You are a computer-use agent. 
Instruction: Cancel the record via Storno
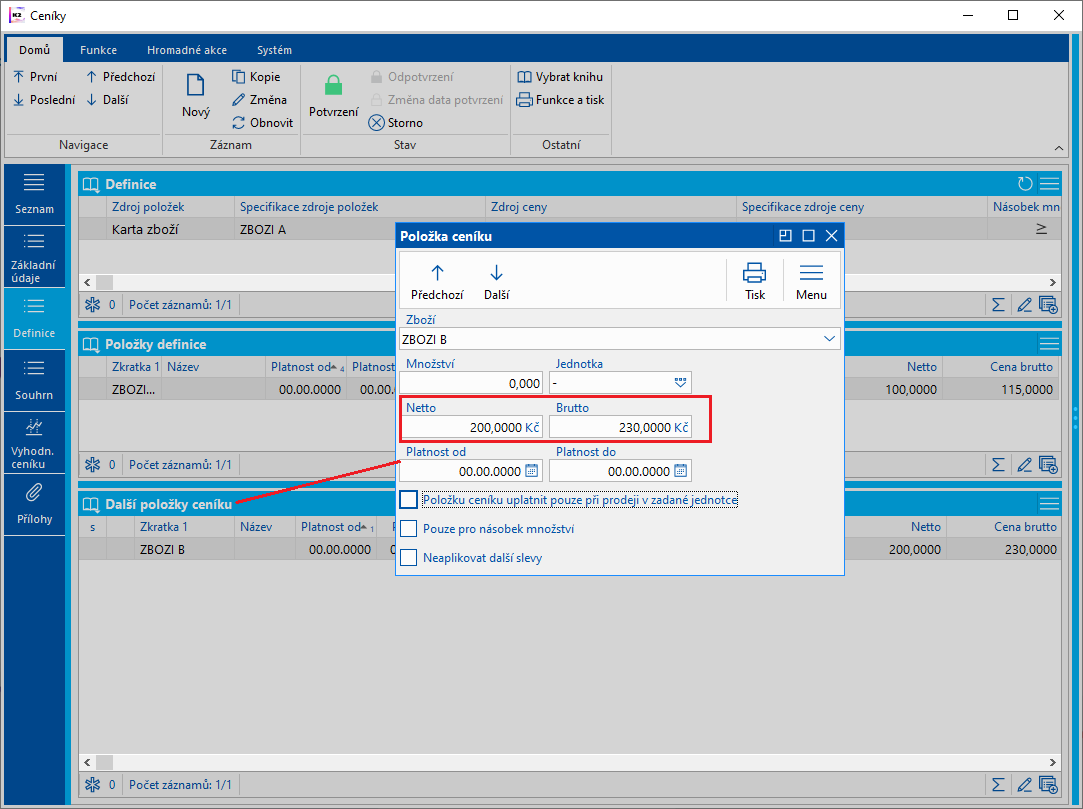pos(396,122)
